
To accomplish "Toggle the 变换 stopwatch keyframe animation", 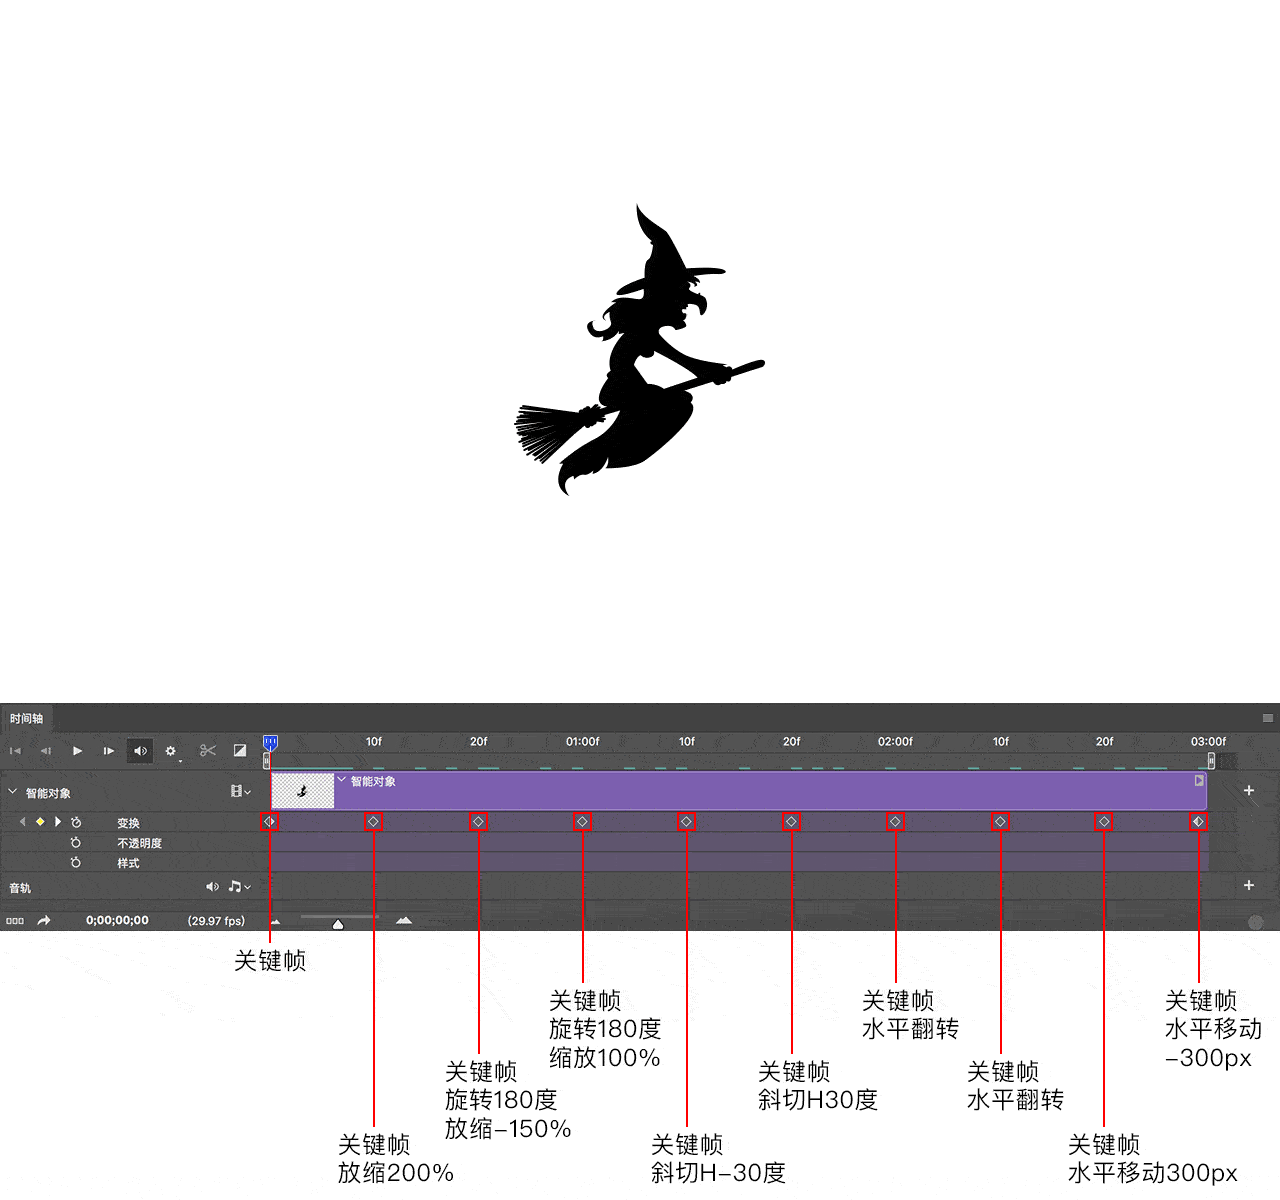I will [76, 822].
